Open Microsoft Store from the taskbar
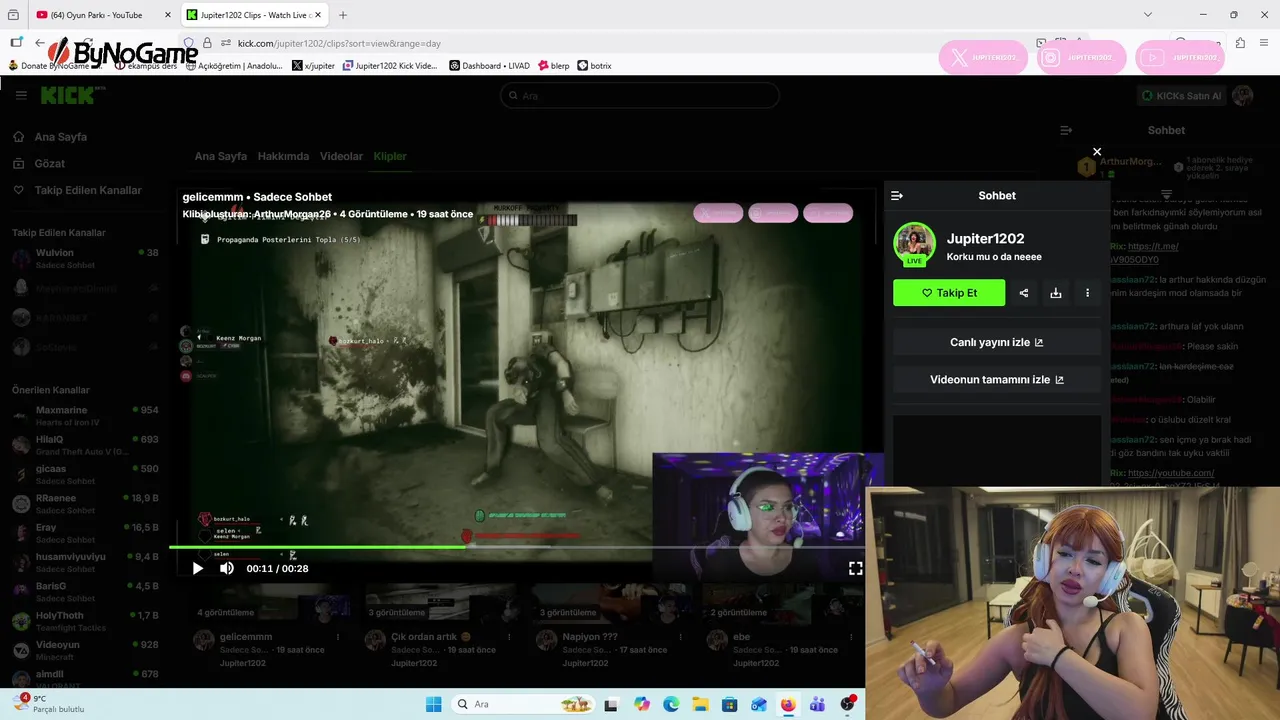 coord(730,704)
